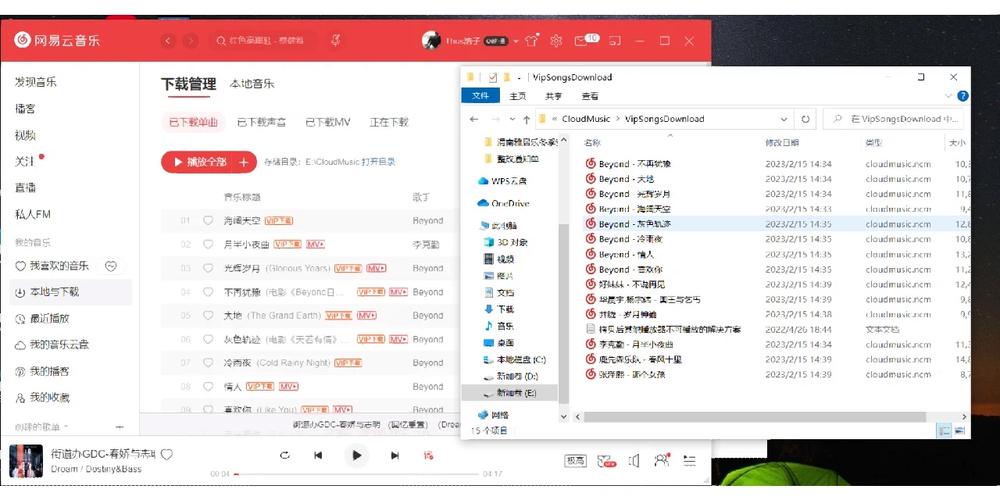The width and height of the screenshot is (1000, 500).
Task: Click the search box in NetEase header
Action: 263,41
